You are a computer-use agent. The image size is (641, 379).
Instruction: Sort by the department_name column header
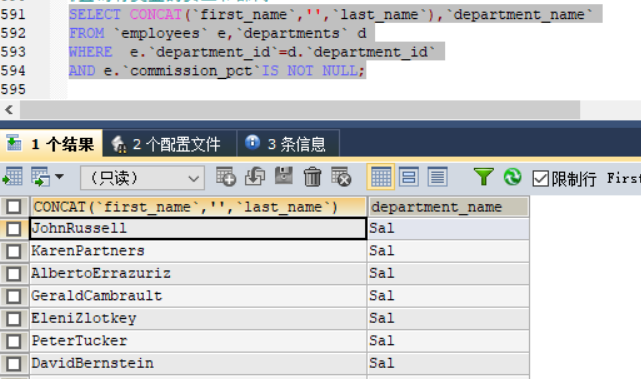coord(448,207)
